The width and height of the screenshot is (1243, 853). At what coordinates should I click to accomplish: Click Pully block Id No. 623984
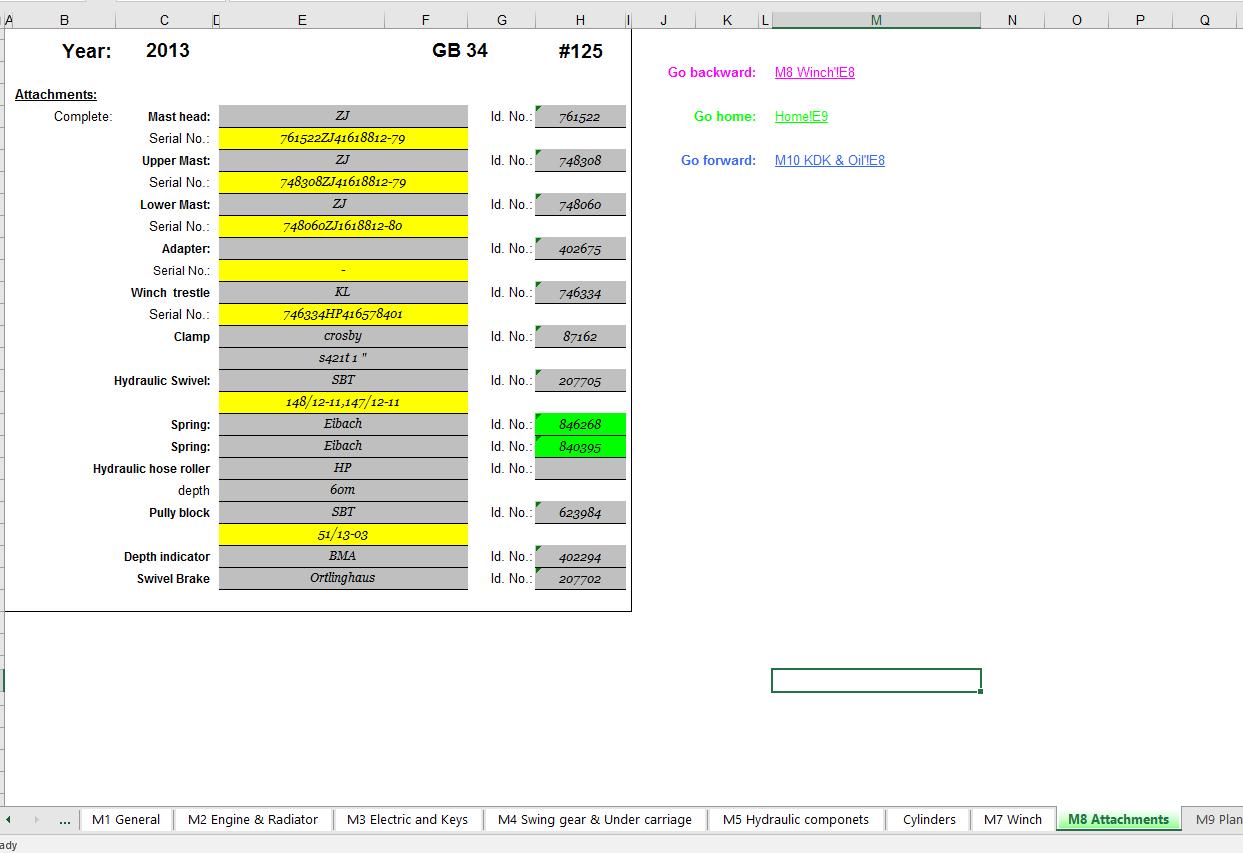pyautogui.click(x=580, y=512)
